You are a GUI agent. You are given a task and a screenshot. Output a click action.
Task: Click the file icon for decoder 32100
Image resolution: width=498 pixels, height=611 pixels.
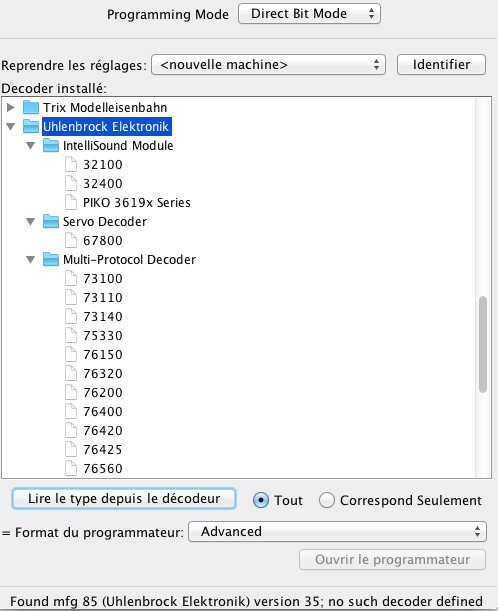point(71,164)
